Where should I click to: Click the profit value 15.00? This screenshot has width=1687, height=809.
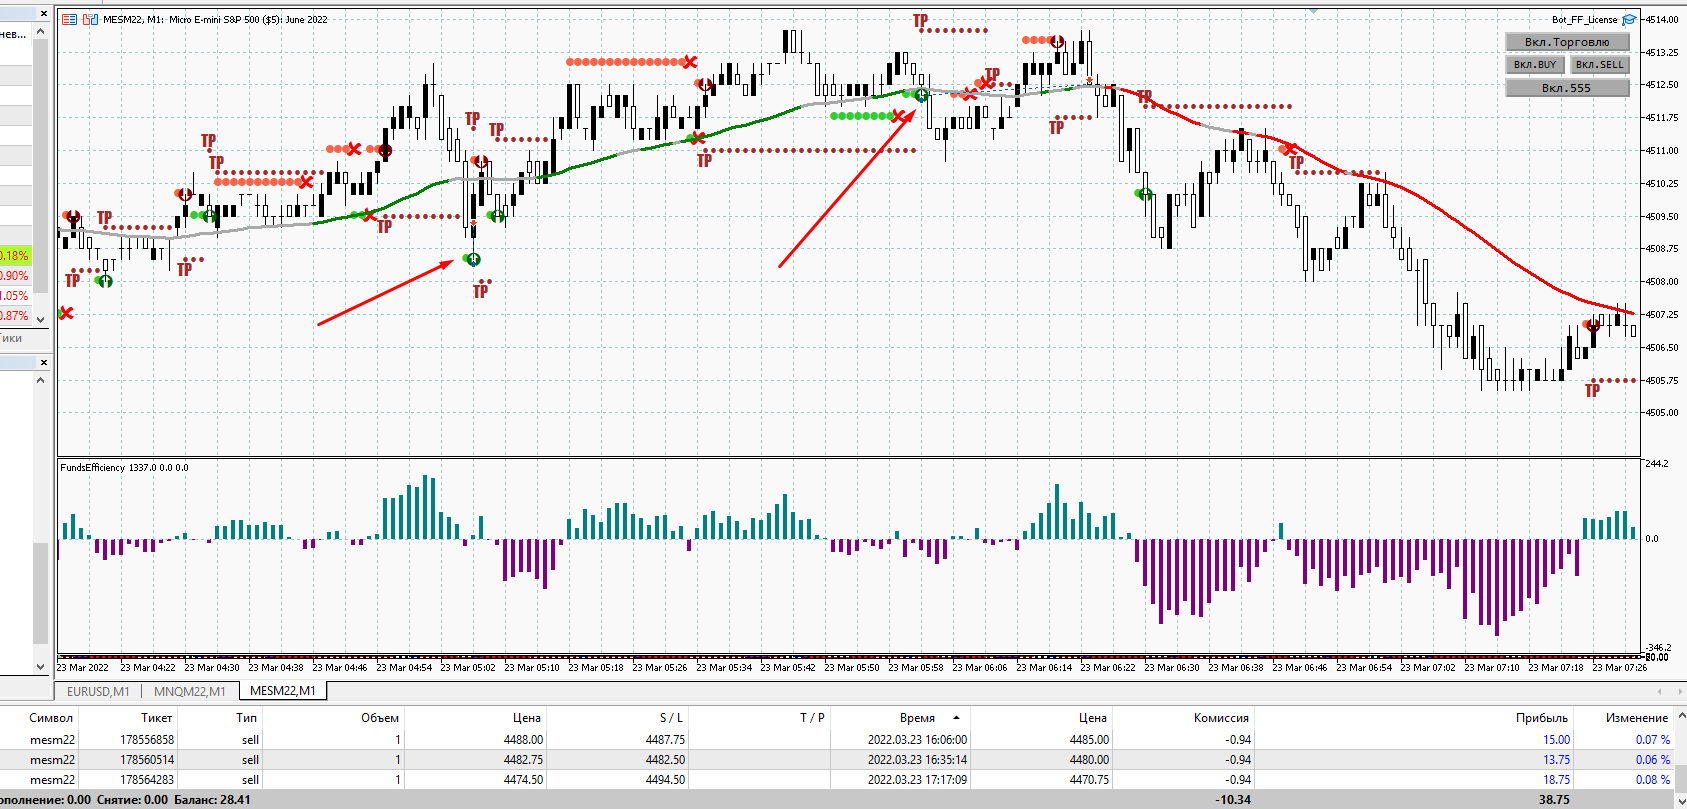pyautogui.click(x=1556, y=740)
